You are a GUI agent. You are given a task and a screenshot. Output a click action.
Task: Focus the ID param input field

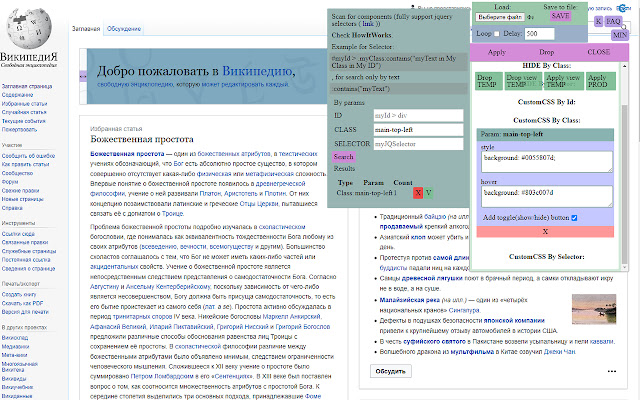click(418, 116)
